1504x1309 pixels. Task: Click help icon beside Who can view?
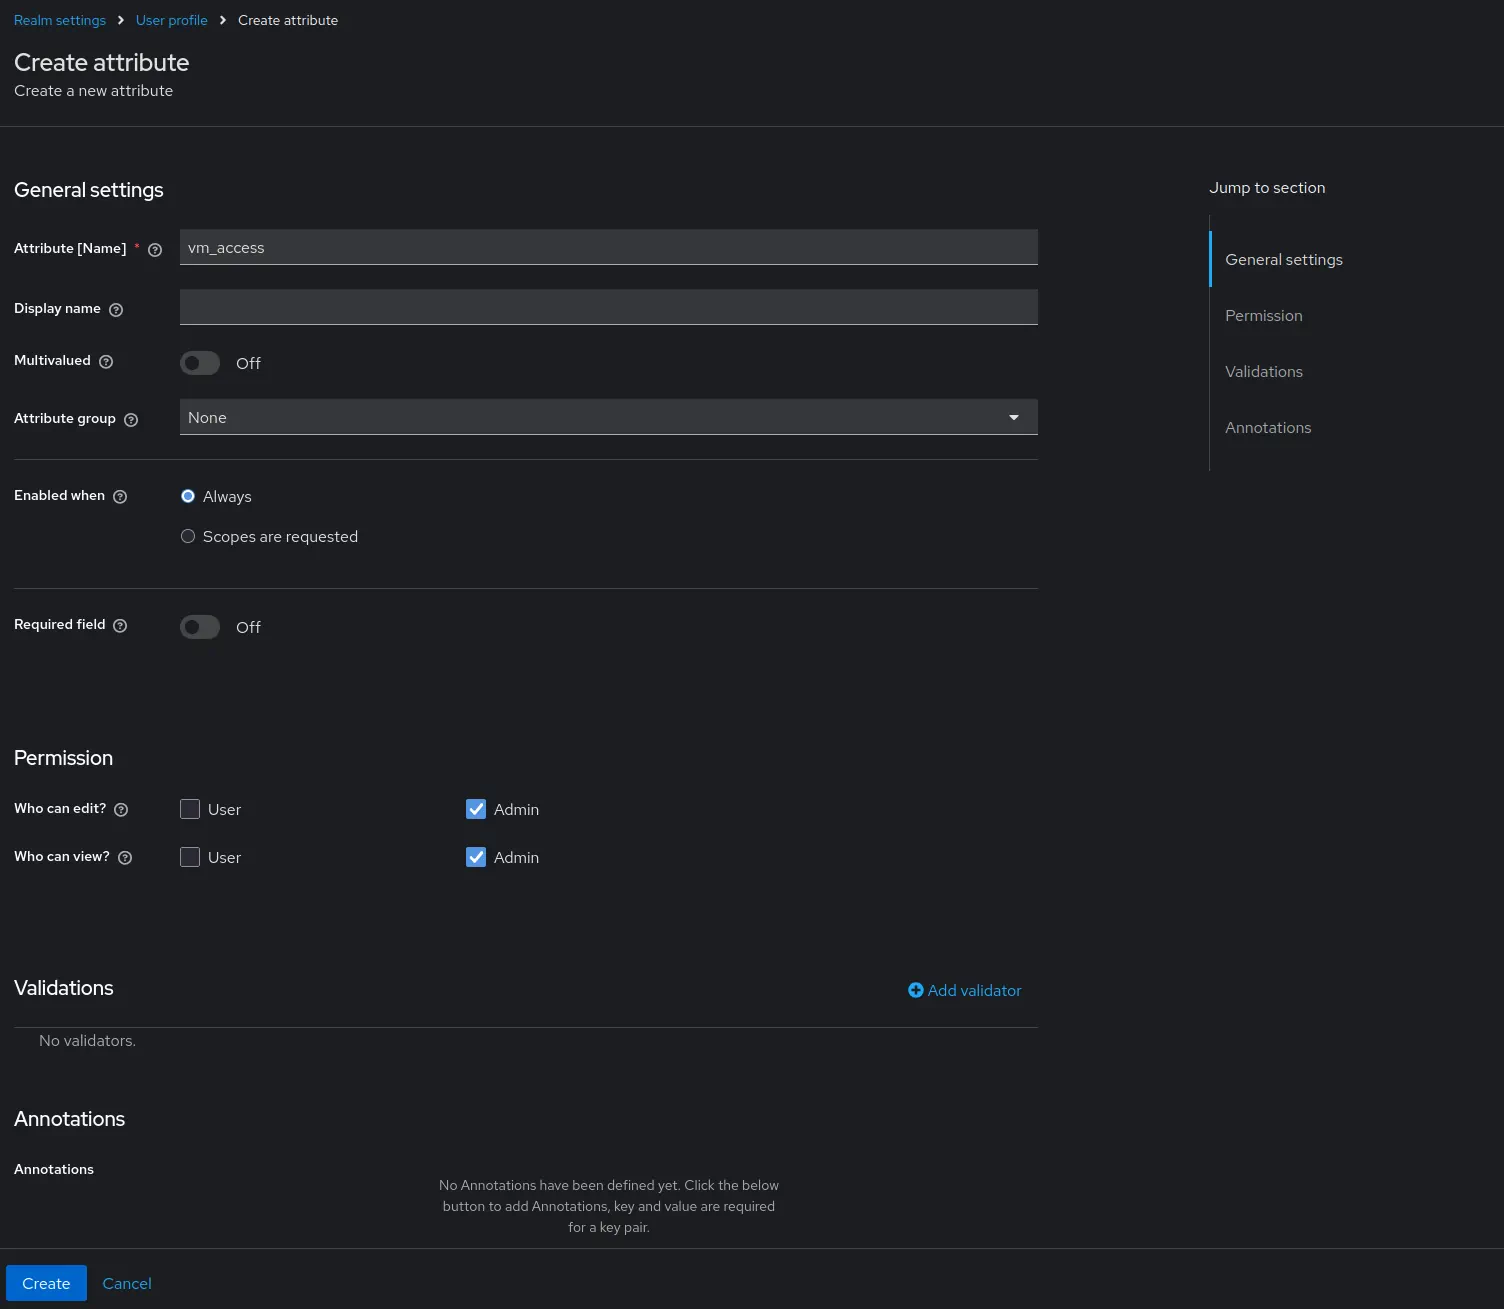point(125,858)
